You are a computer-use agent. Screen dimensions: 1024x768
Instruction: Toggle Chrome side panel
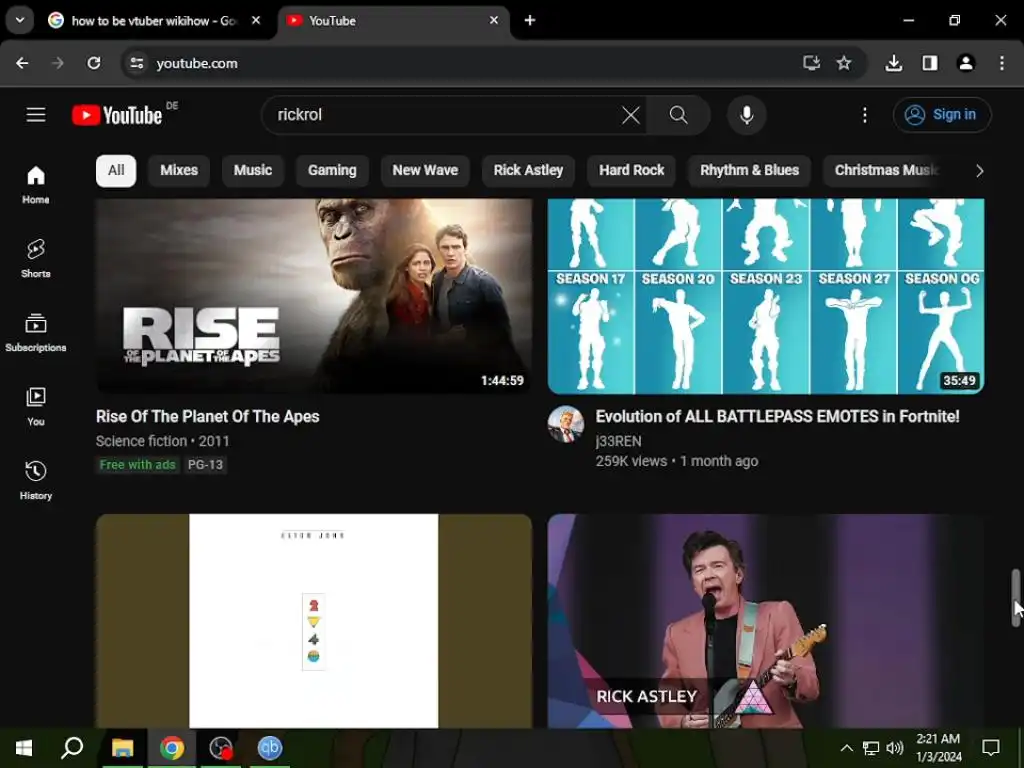click(930, 63)
